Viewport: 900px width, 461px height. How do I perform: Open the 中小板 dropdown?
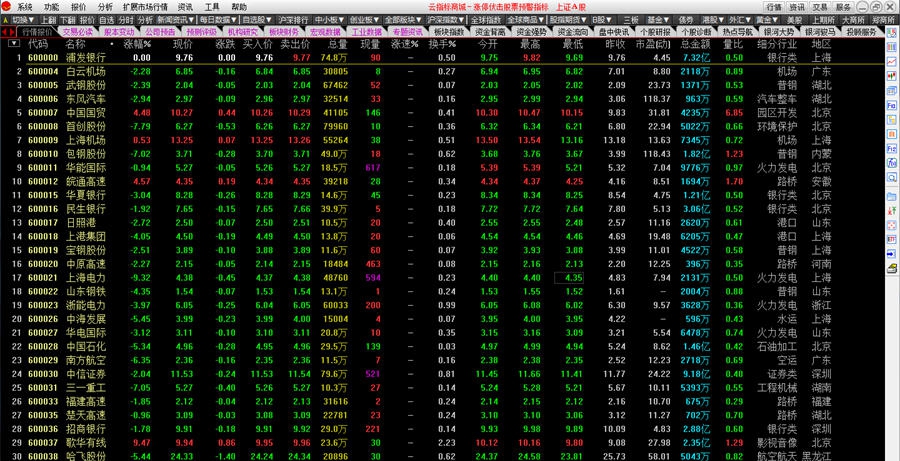coord(331,20)
